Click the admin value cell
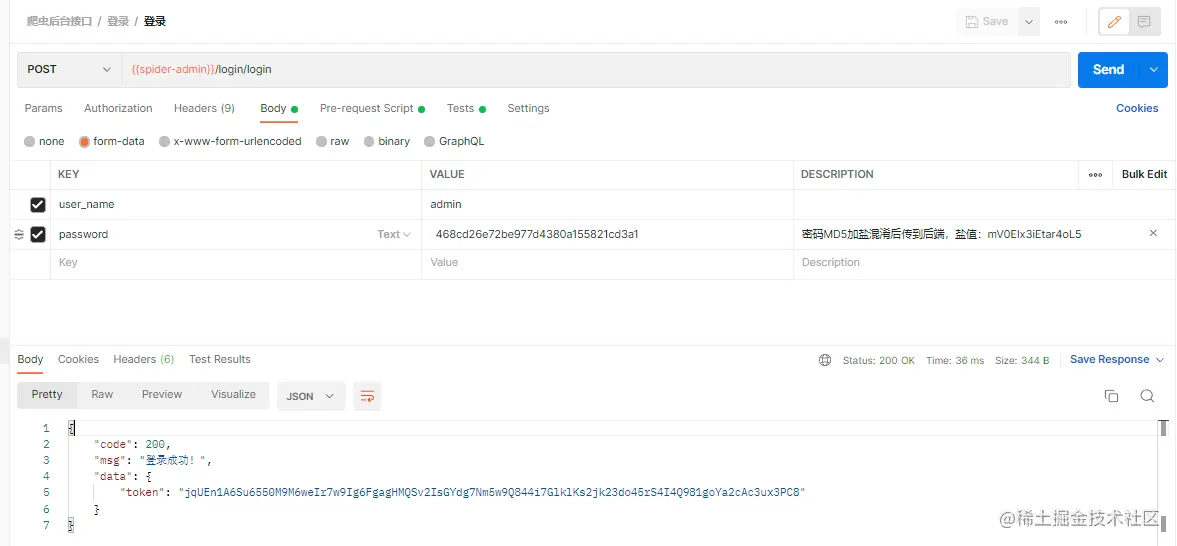This screenshot has width=1177, height=546. [x=607, y=204]
